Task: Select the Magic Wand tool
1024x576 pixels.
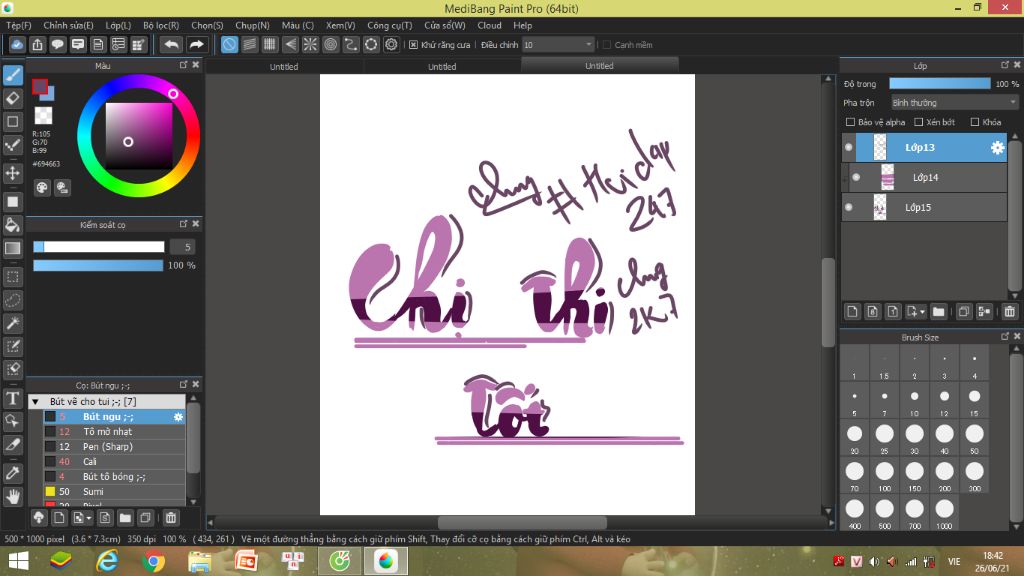Action: [12, 323]
